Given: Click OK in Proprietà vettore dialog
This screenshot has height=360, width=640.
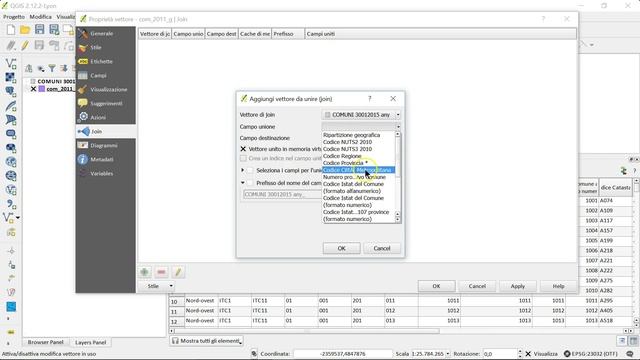Looking at the screenshot, I should click(x=436, y=286).
